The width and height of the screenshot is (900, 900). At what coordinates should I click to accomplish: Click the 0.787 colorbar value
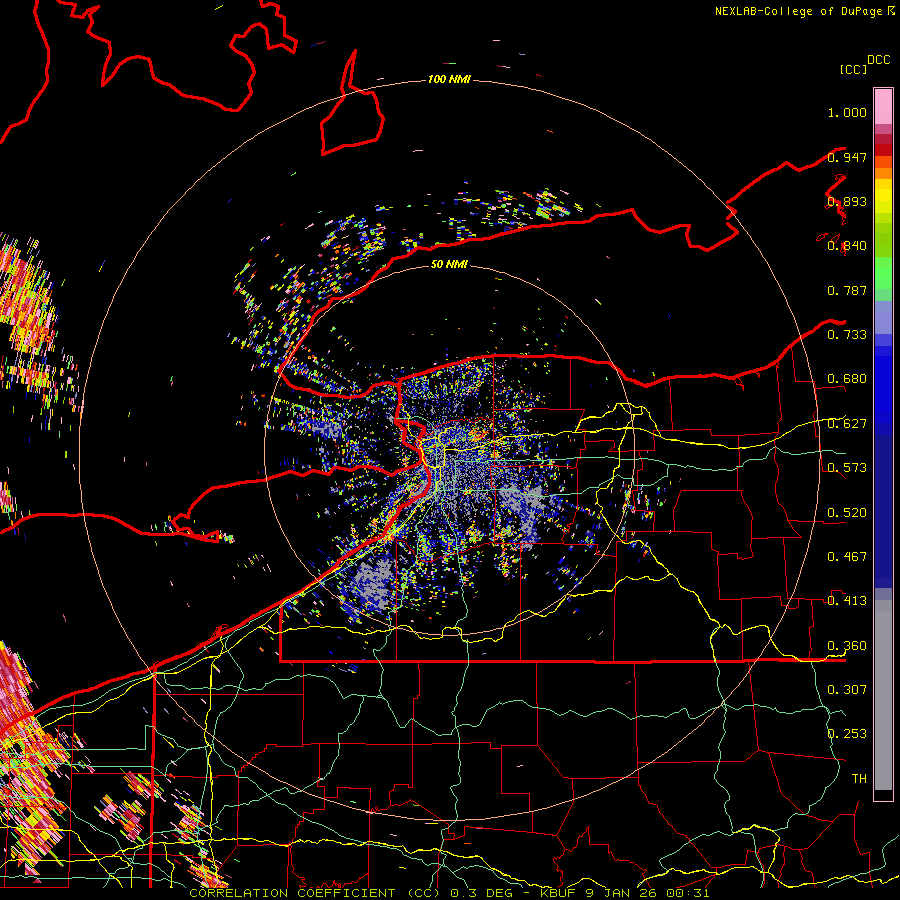847,290
